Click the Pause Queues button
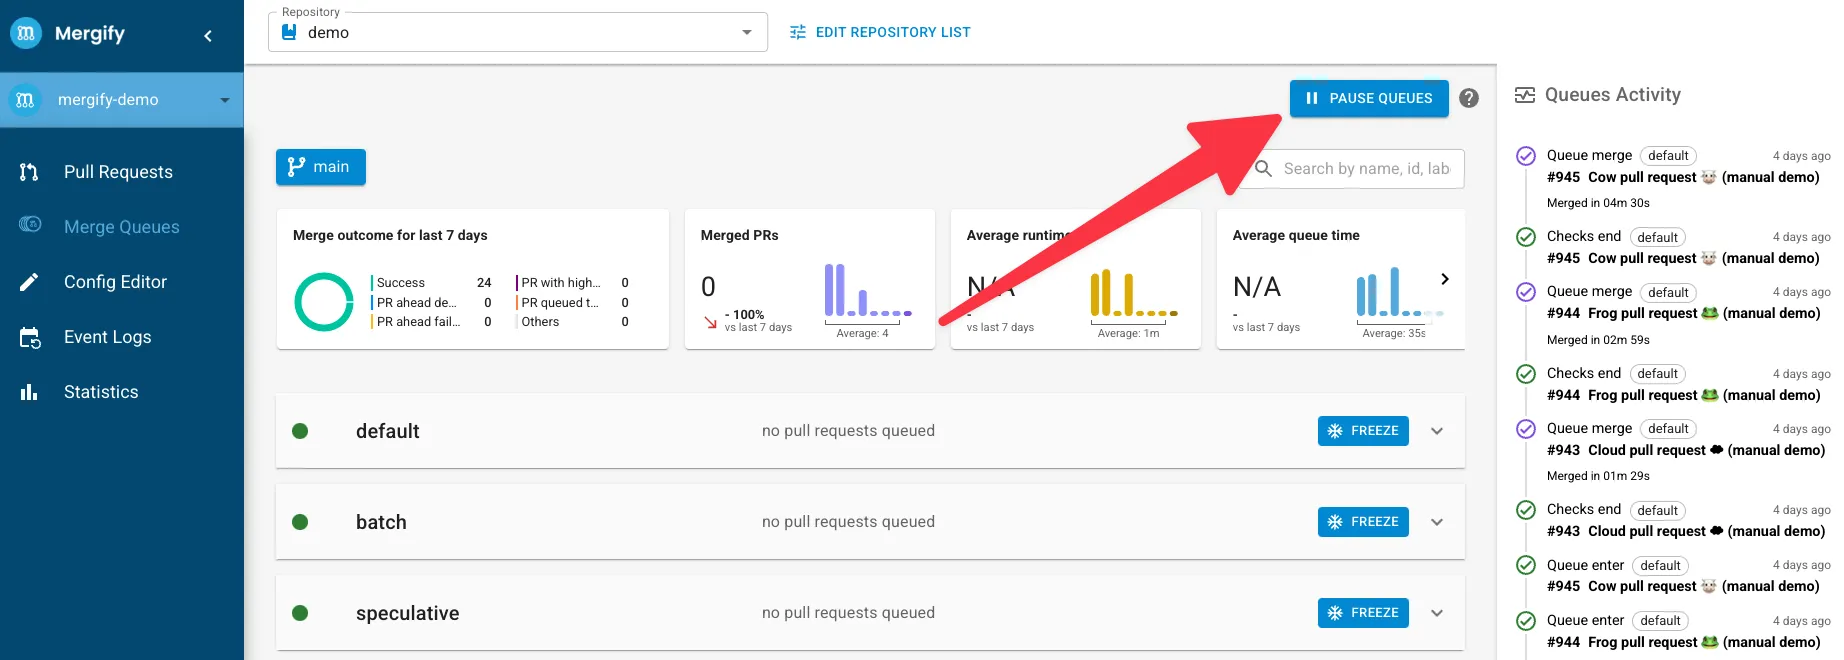 [1369, 98]
